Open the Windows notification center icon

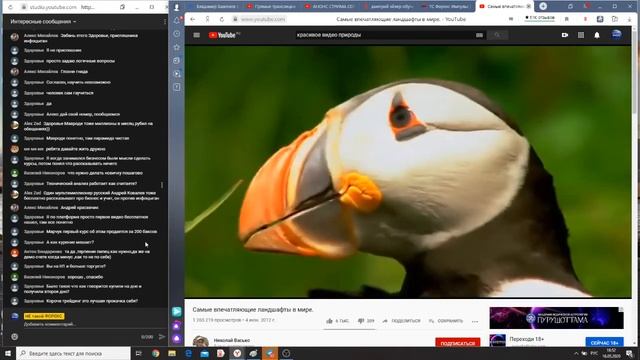[629, 353]
